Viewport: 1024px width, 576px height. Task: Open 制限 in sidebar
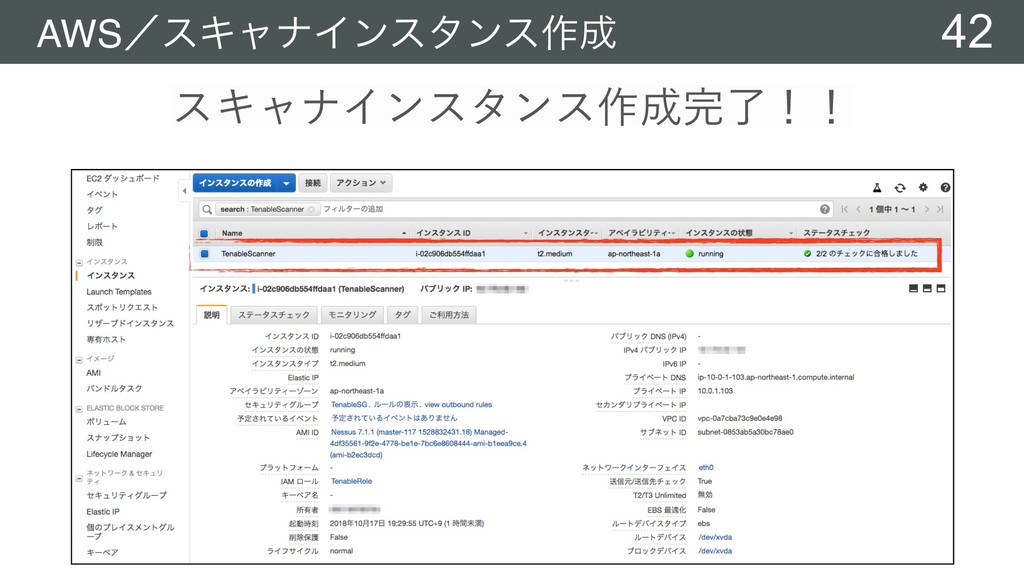94,242
